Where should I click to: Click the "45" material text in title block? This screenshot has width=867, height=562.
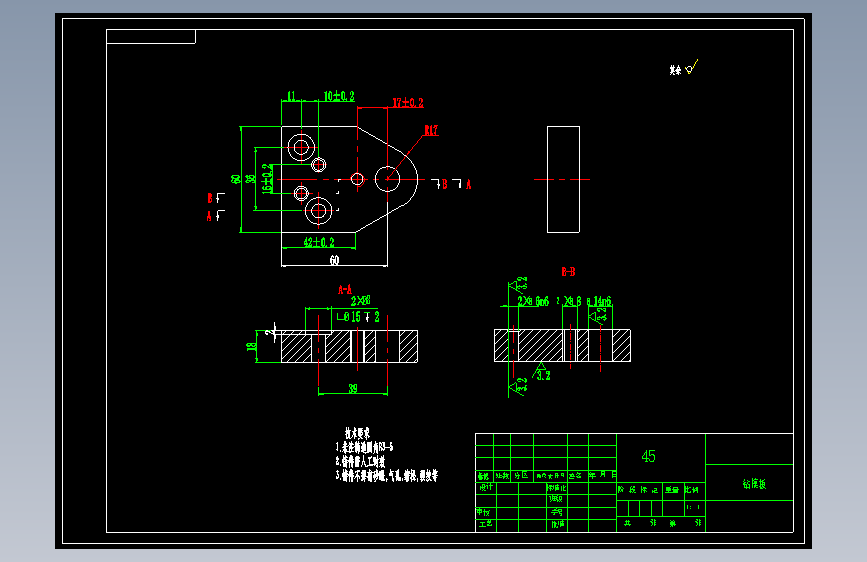(x=649, y=456)
